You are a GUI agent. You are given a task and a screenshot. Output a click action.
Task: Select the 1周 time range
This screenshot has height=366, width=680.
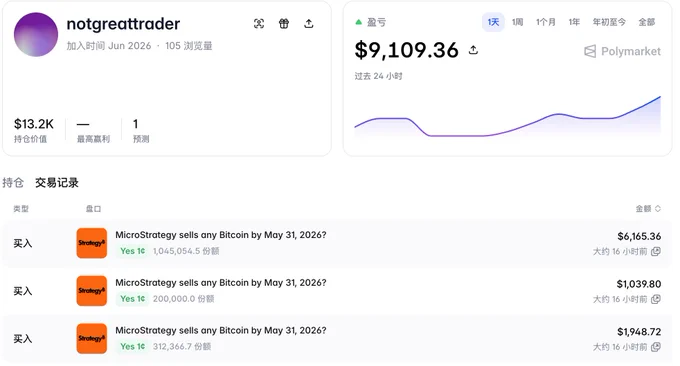click(517, 22)
